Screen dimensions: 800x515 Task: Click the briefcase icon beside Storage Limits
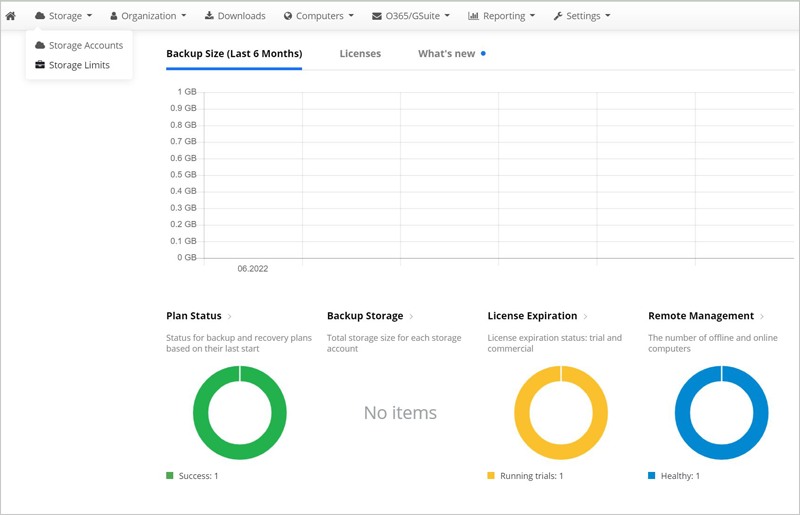[40, 65]
